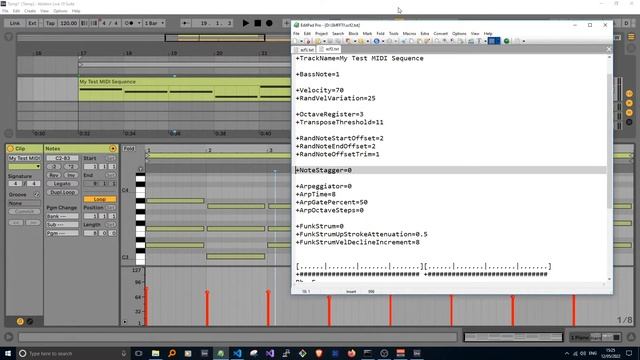Open EditPad Pro Options menu
This screenshot has width=640, height=360.
(459, 33)
